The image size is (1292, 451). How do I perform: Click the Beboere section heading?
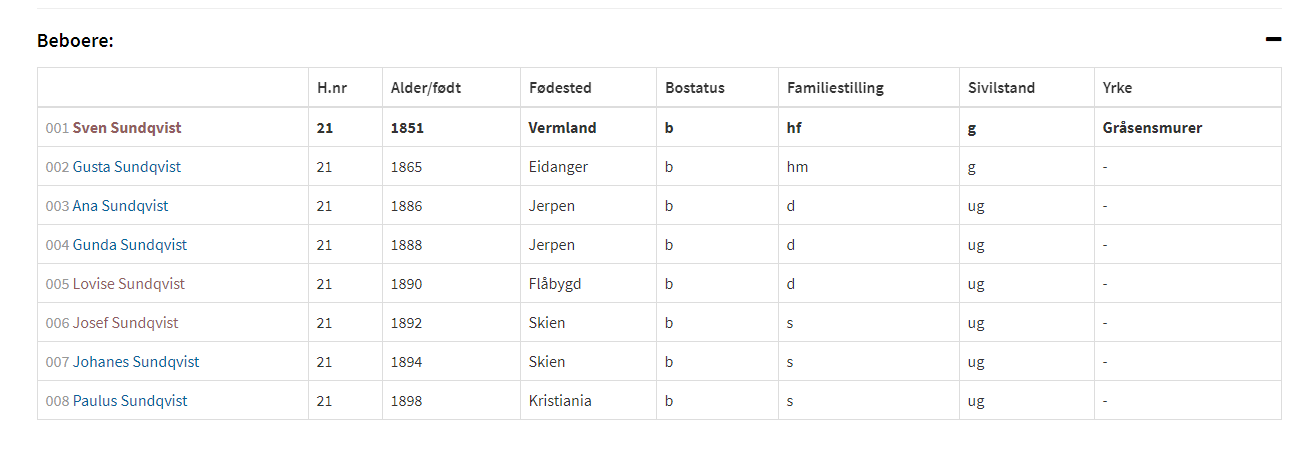(75, 41)
